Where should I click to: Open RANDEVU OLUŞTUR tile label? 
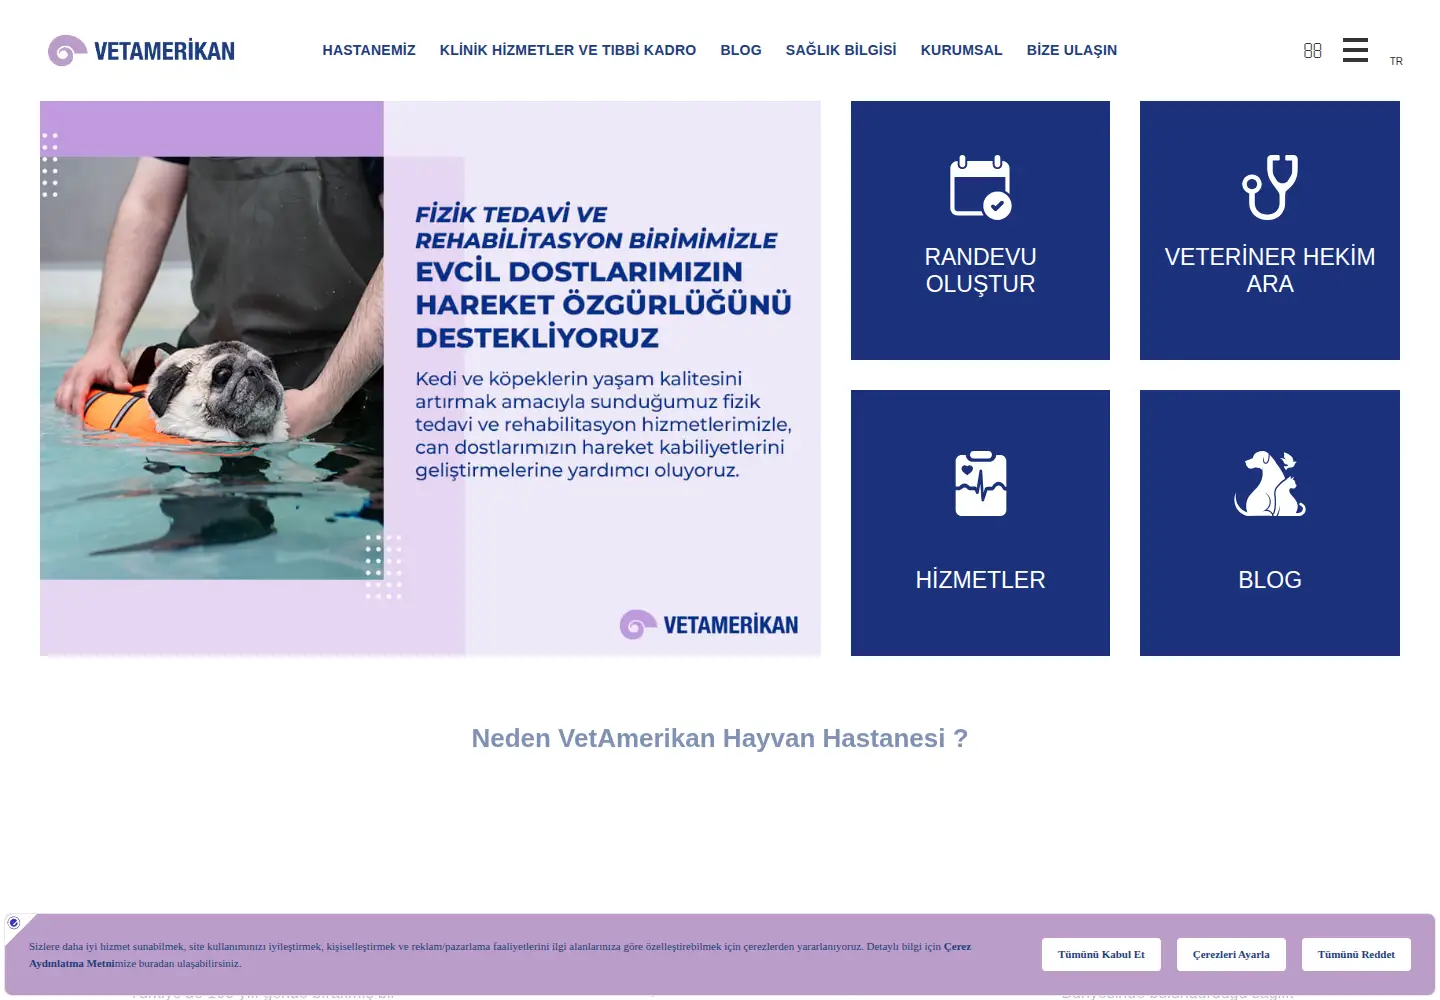[x=980, y=270]
